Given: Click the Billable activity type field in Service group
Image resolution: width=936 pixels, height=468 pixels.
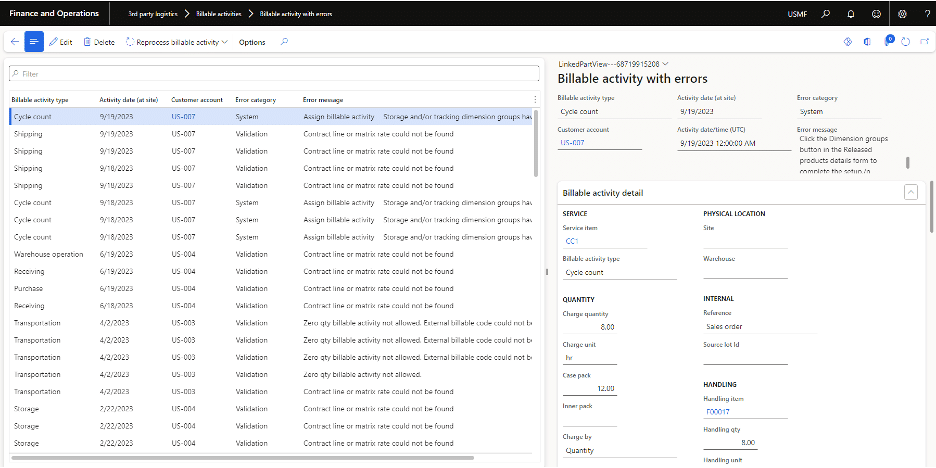Looking at the screenshot, I should coord(620,272).
